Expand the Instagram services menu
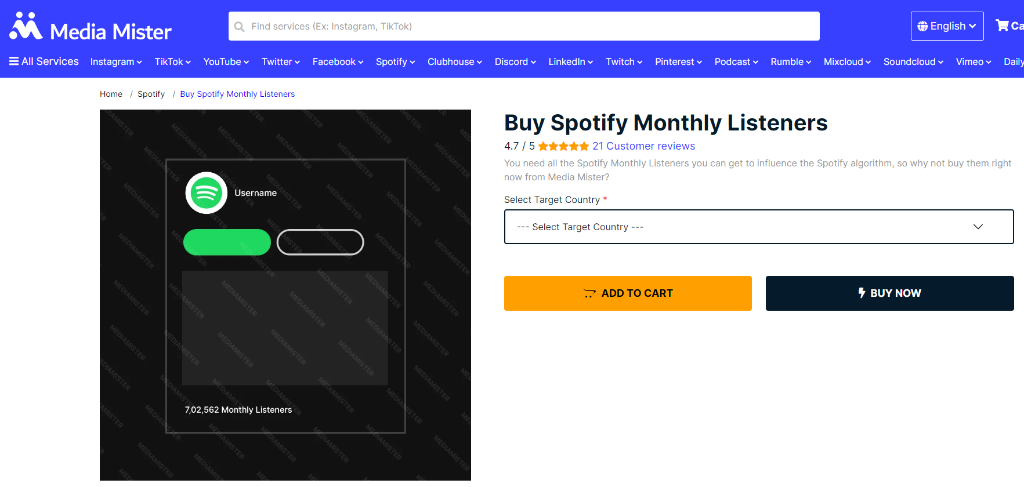 (116, 61)
